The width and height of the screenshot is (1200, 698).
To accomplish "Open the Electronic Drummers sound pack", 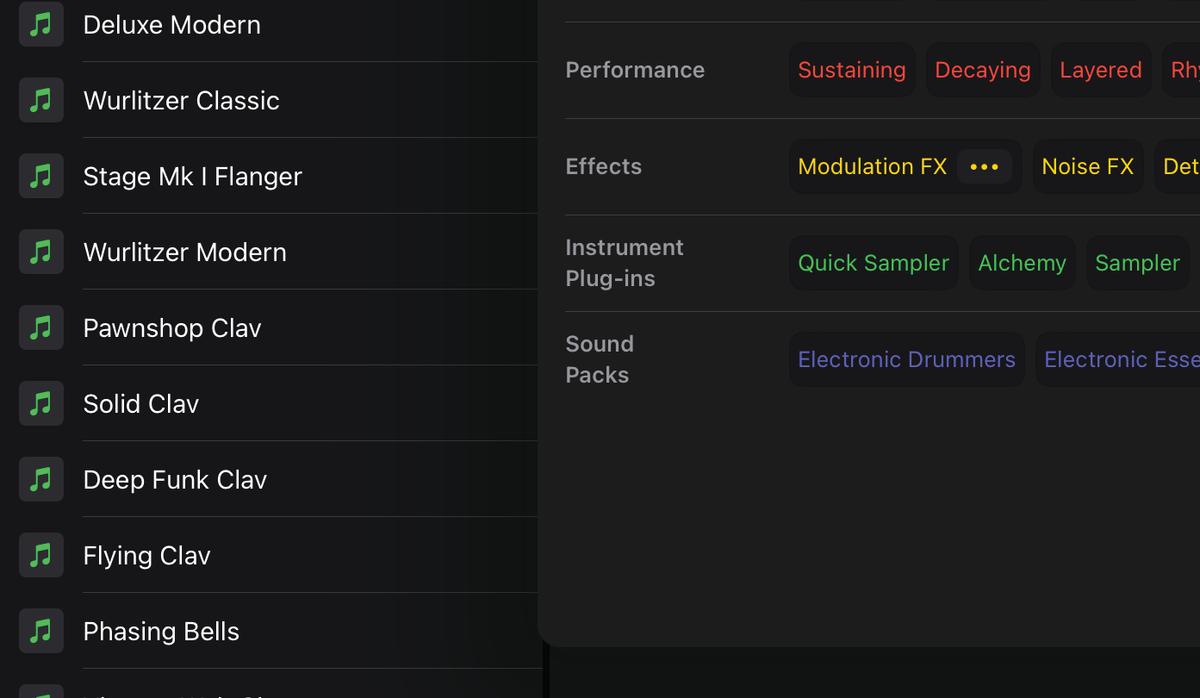I will (906, 359).
